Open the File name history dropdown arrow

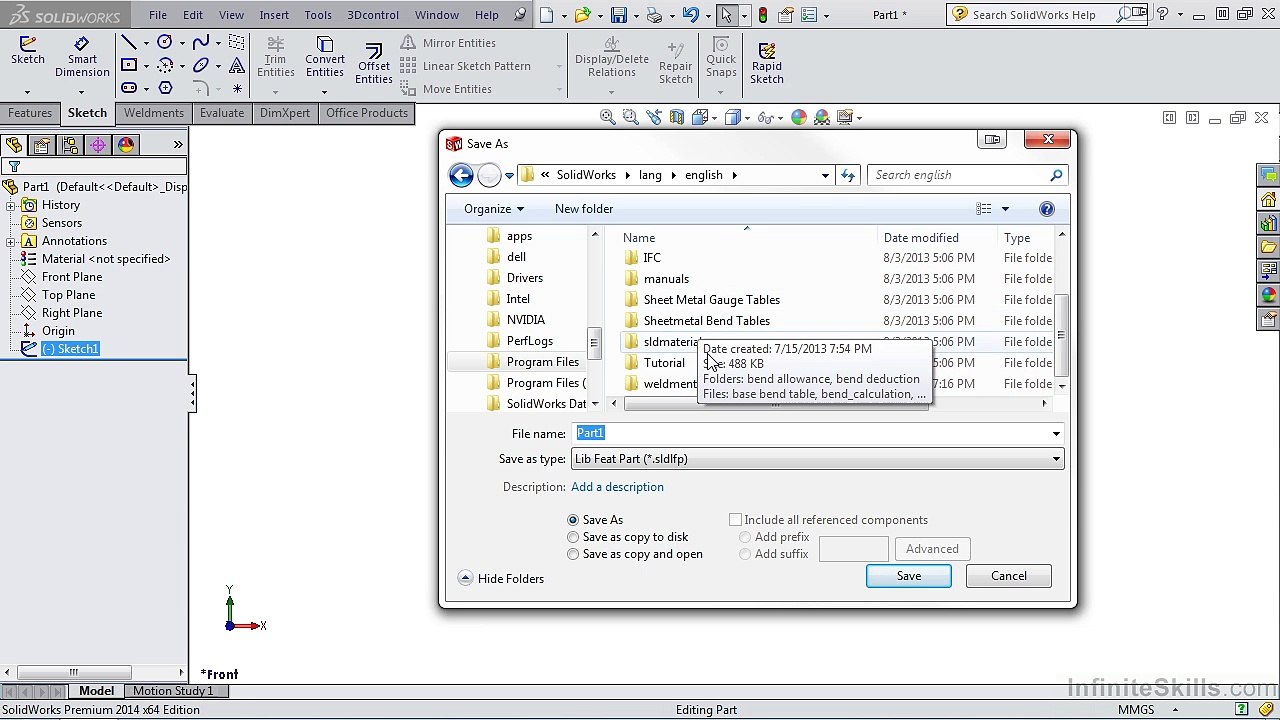pyautogui.click(x=1056, y=433)
